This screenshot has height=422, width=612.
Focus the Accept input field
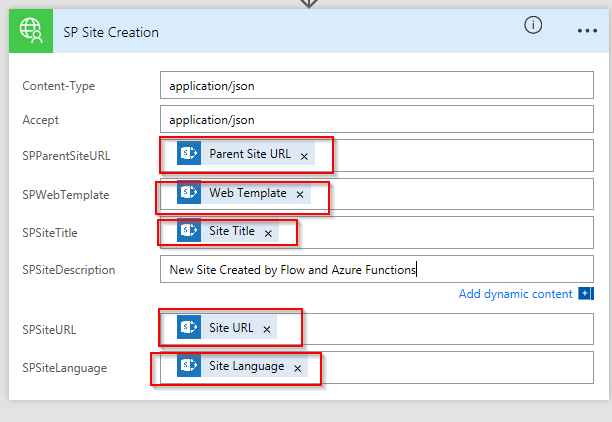tap(377, 119)
